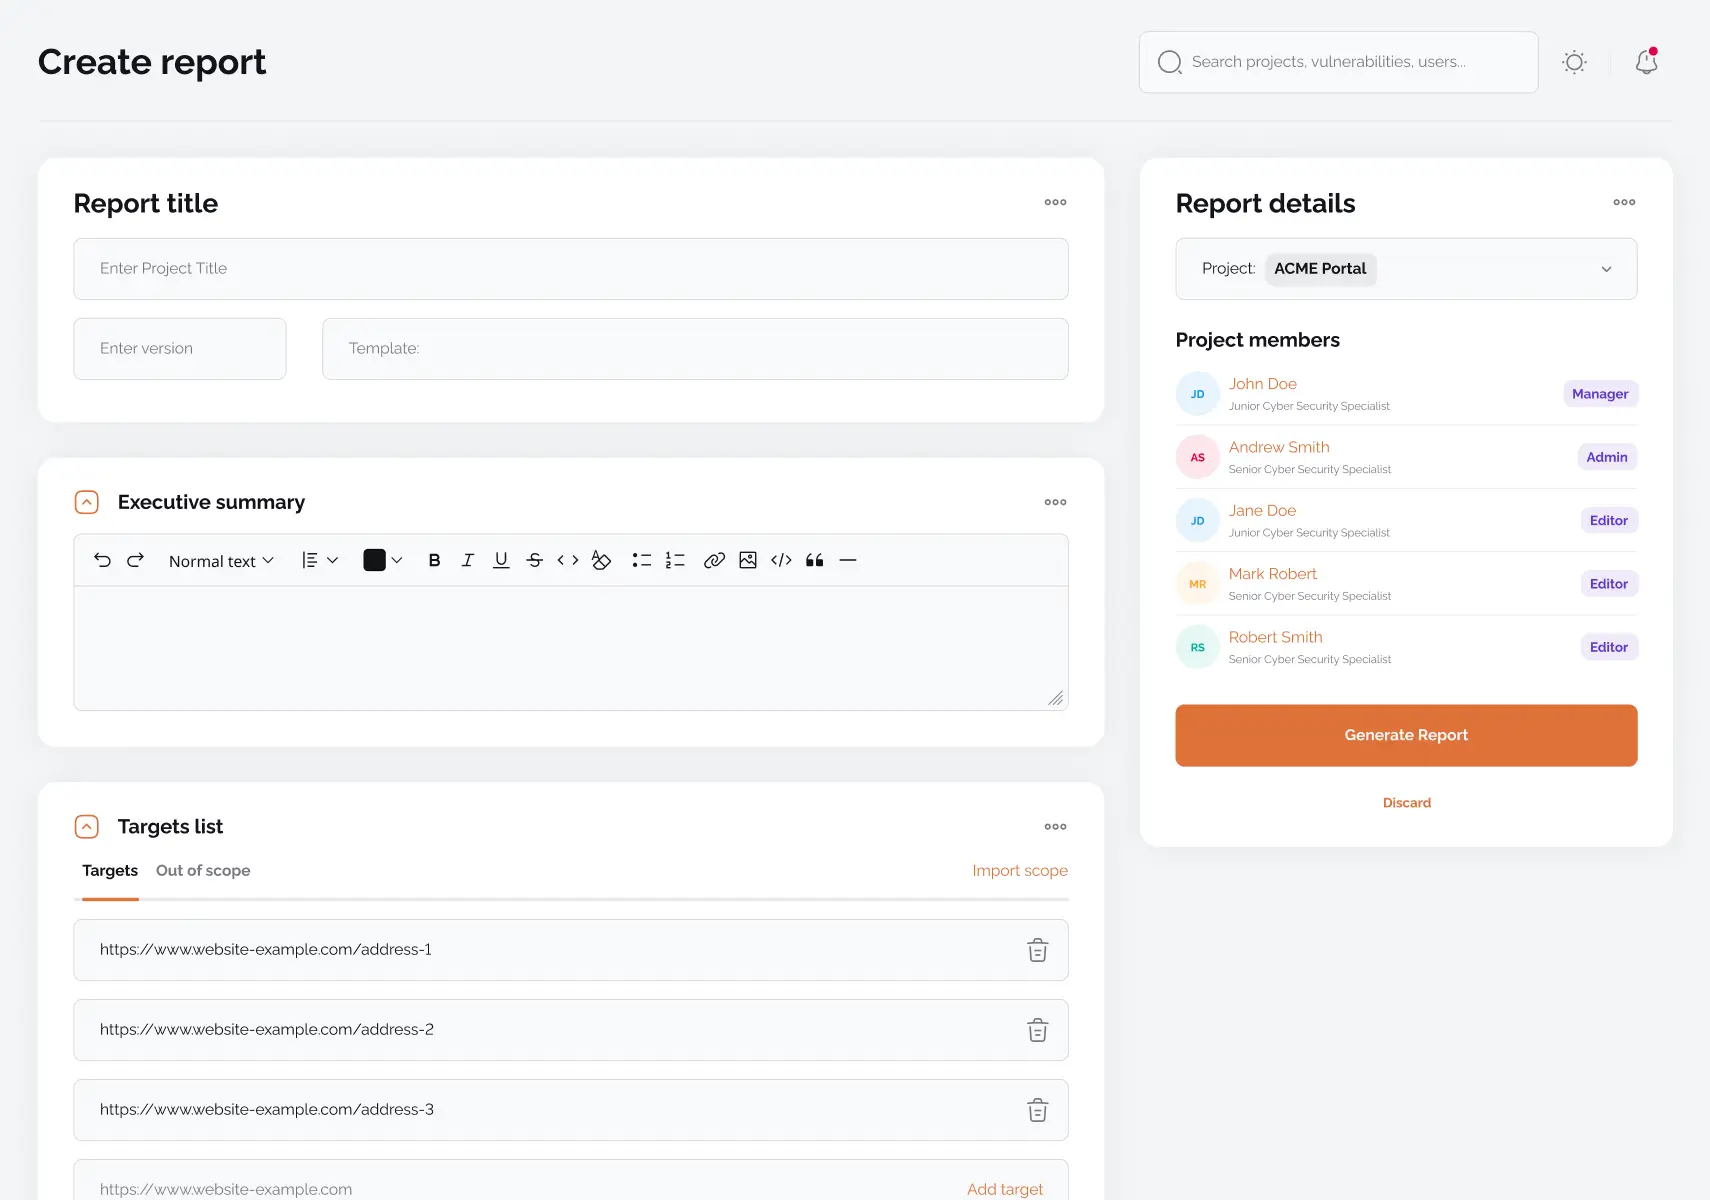
Task: Insert a horizontal divider line
Action: click(848, 560)
